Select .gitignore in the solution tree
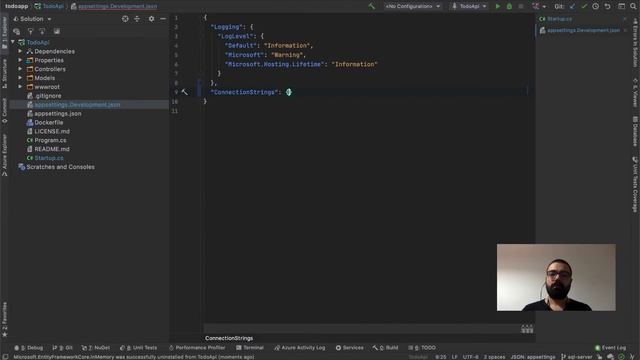This screenshot has height=360, width=640. (48, 96)
